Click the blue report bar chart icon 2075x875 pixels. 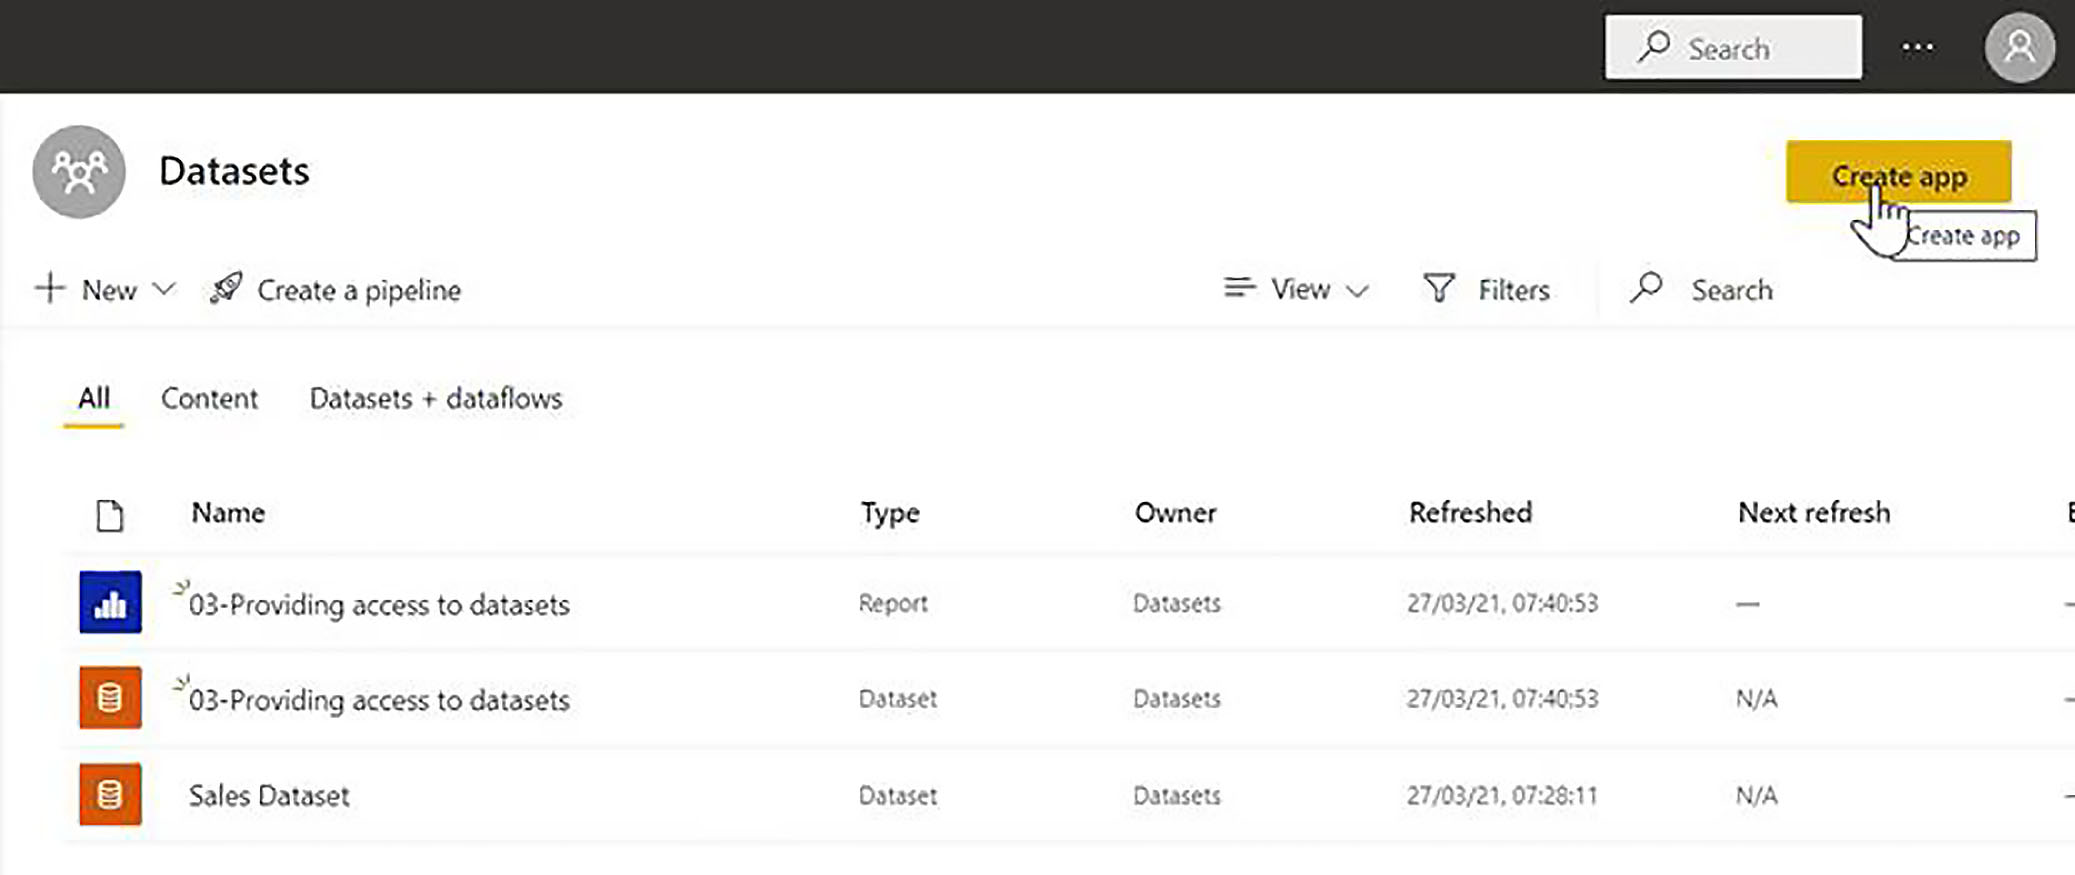(110, 602)
